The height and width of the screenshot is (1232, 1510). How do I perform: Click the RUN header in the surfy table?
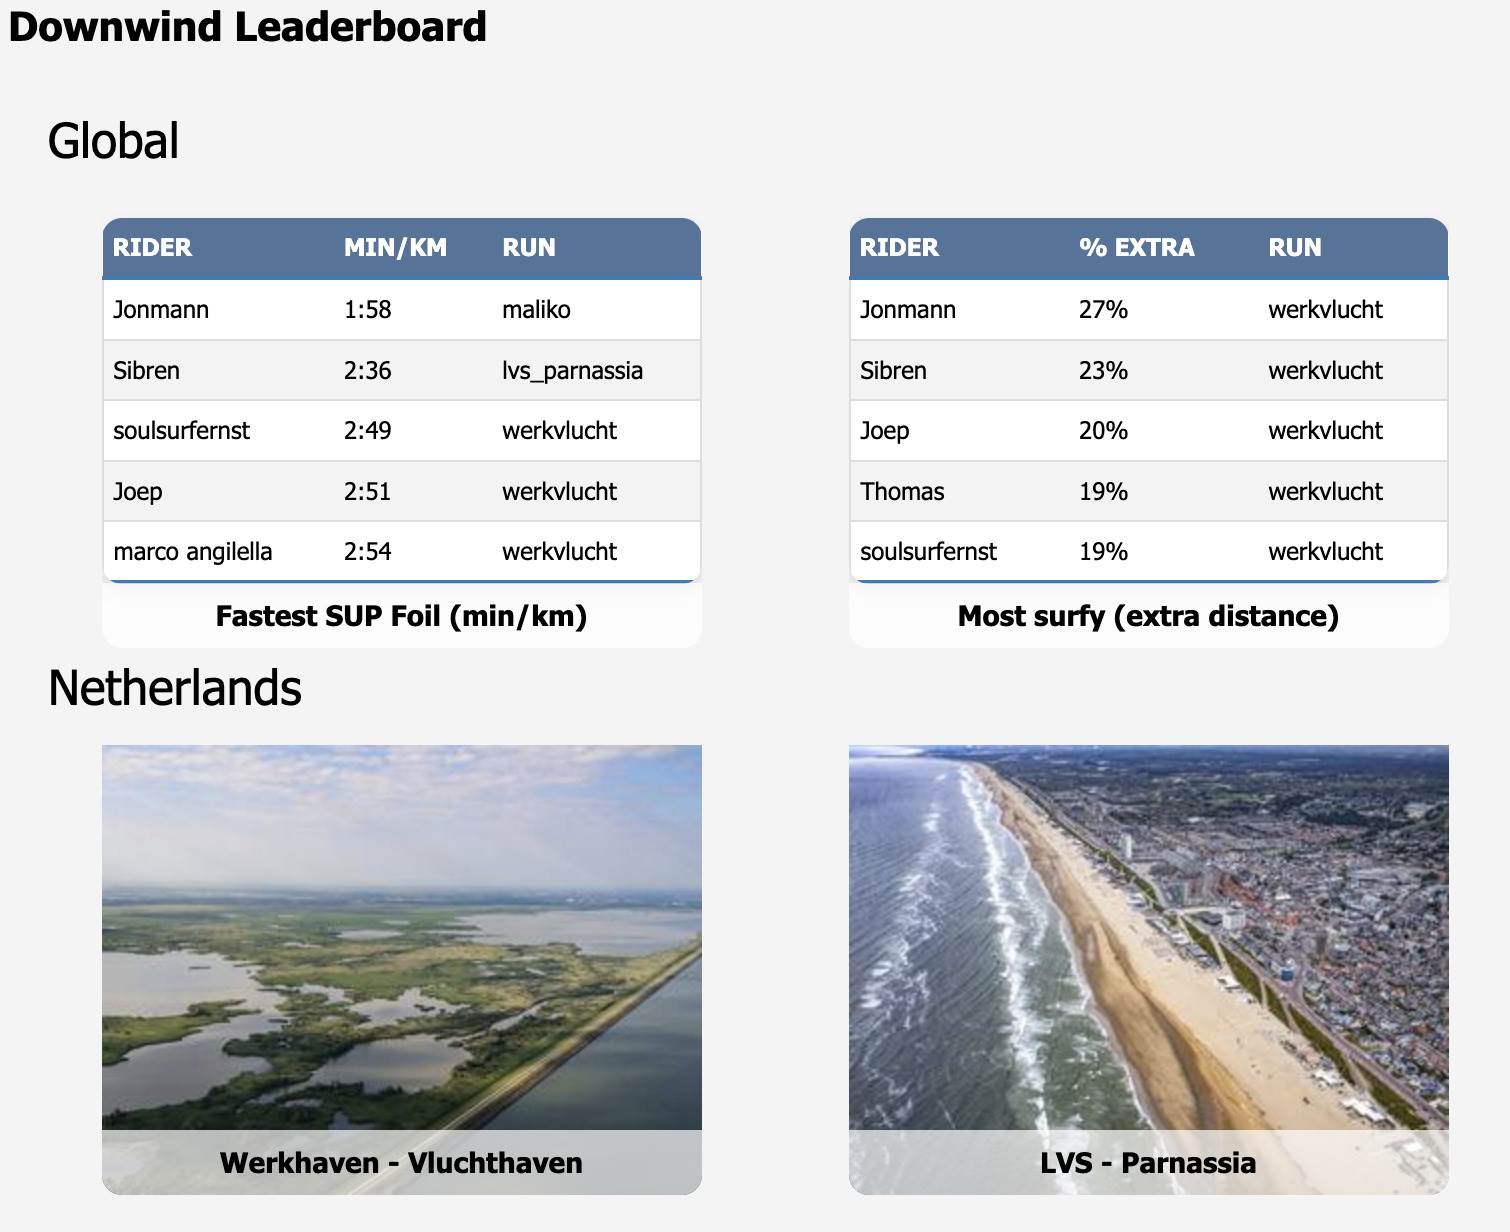[x=1294, y=247]
